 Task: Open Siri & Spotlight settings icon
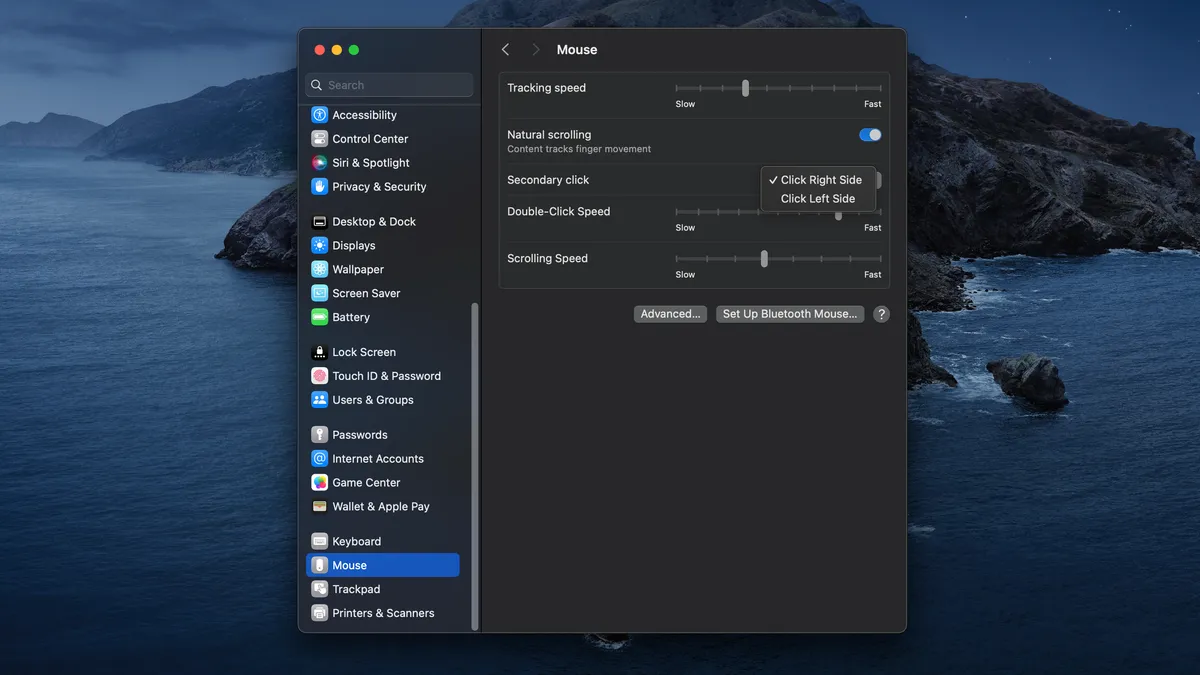pyautogui.click(x=319, y=163)
